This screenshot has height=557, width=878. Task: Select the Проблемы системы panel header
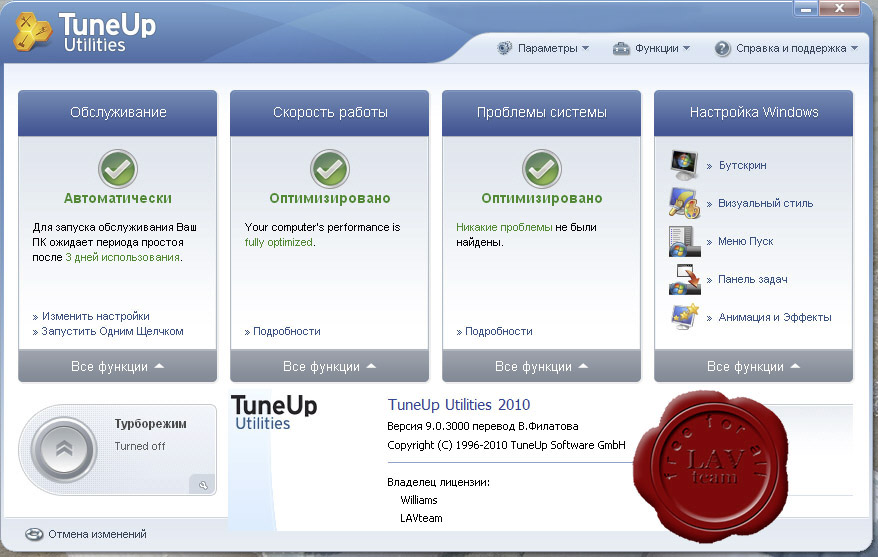(541, 113)
